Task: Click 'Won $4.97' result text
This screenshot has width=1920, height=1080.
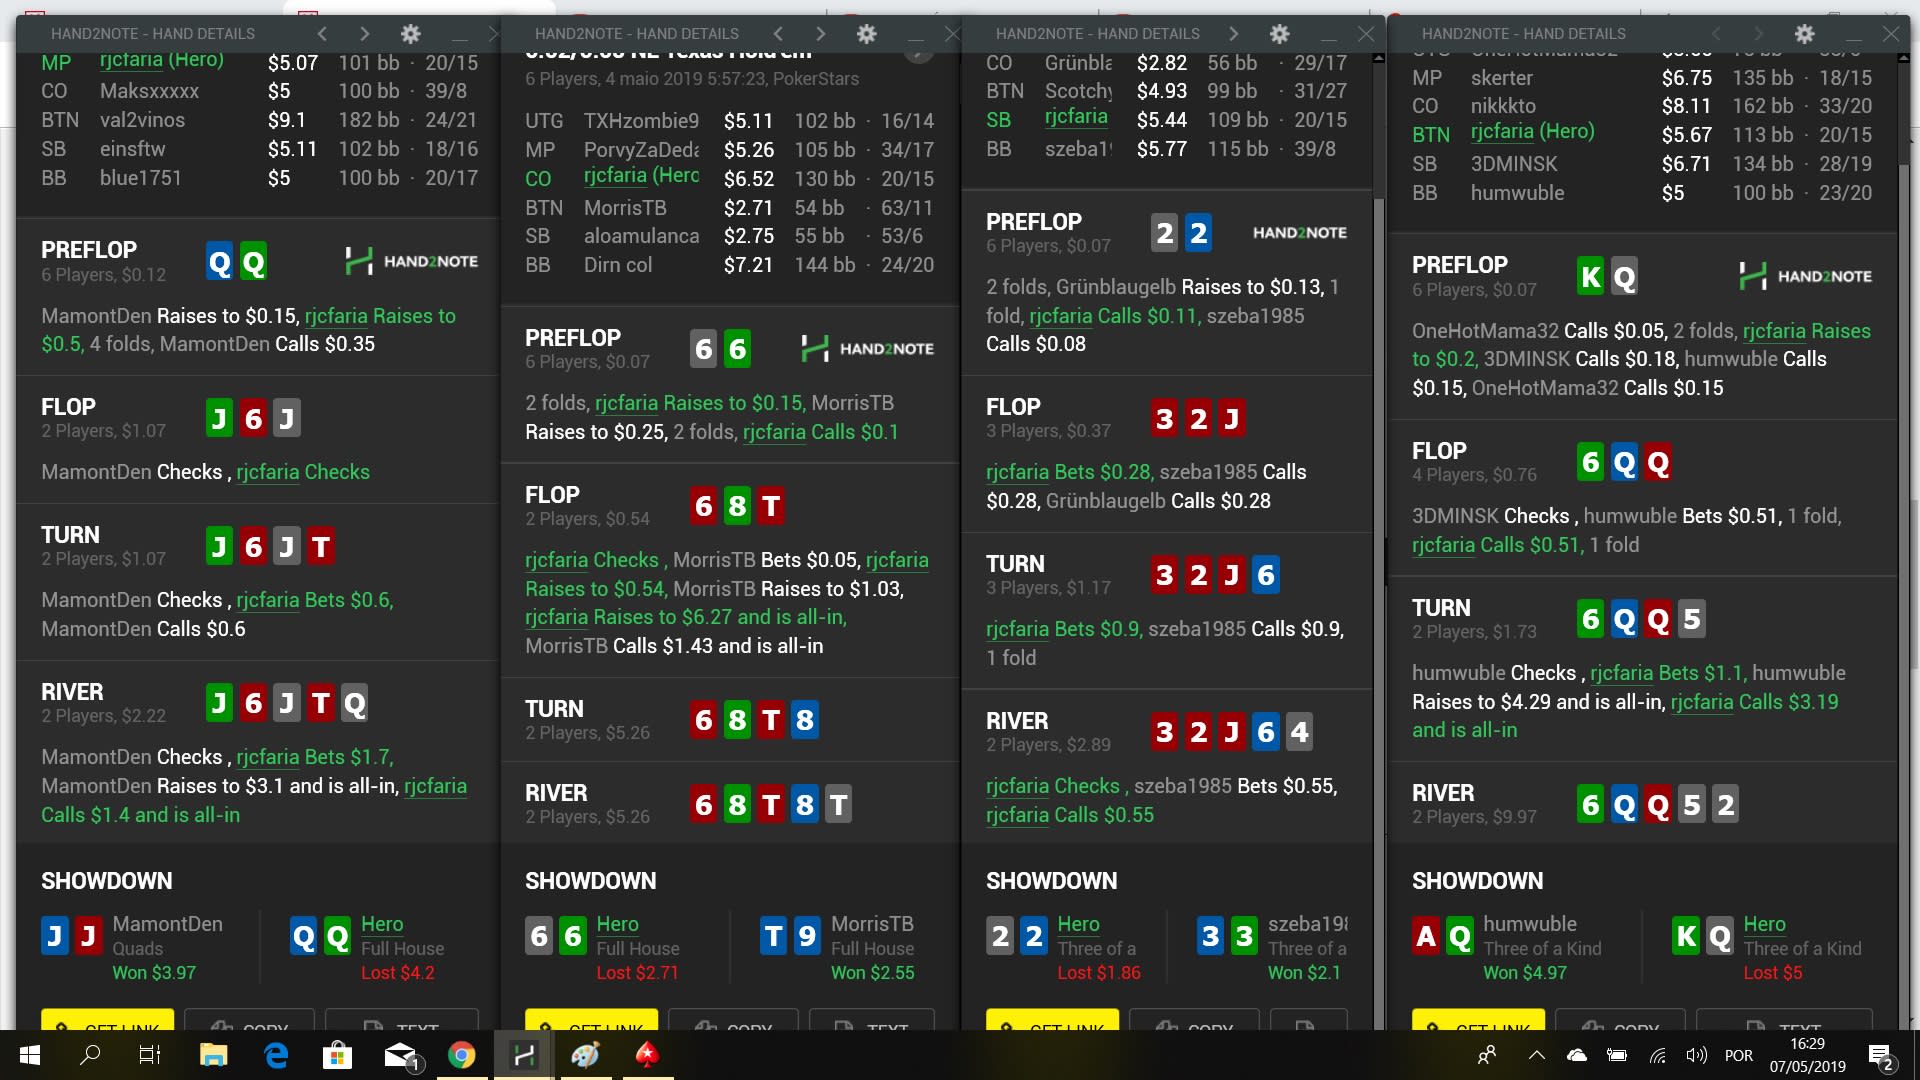Action: tap(1525, 972)
